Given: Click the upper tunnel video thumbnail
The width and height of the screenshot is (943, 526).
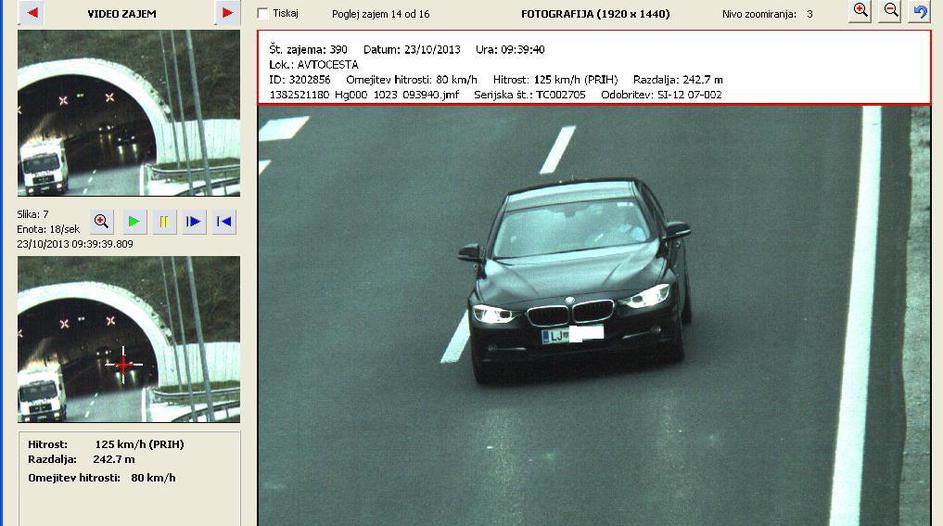Looking at the screenshot, I should coord(128,112).
